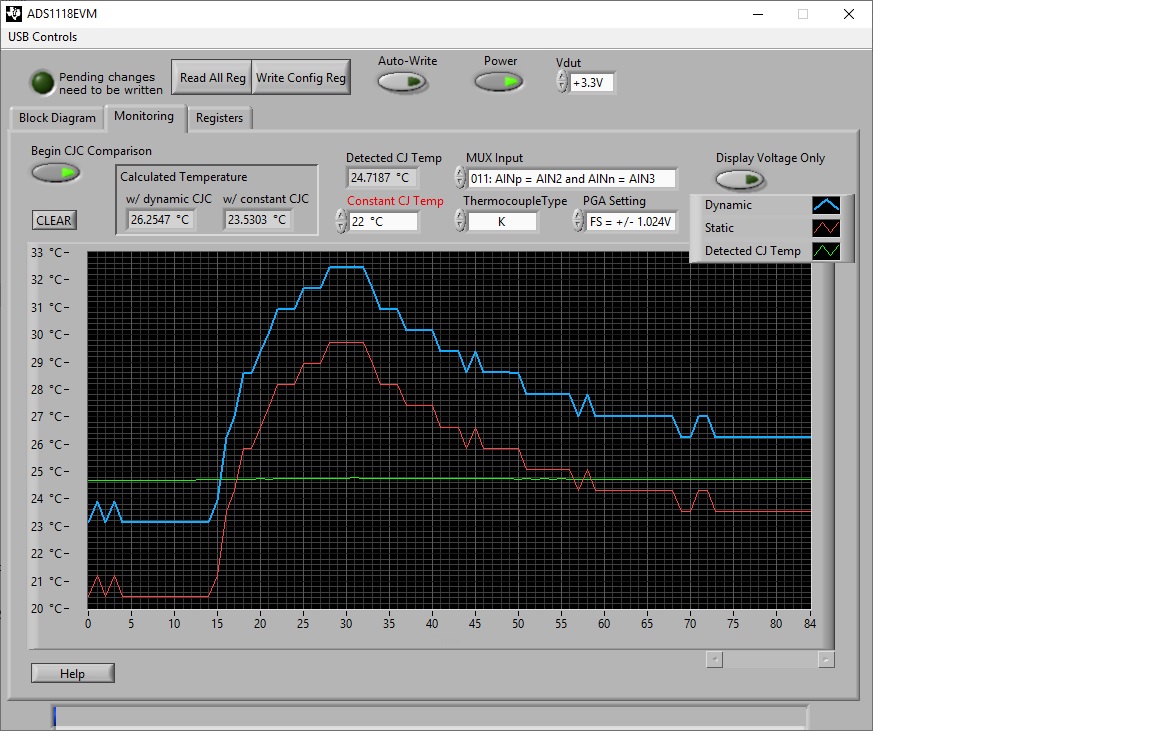Click the 84 x-axis maximum label

click(810, 624)
